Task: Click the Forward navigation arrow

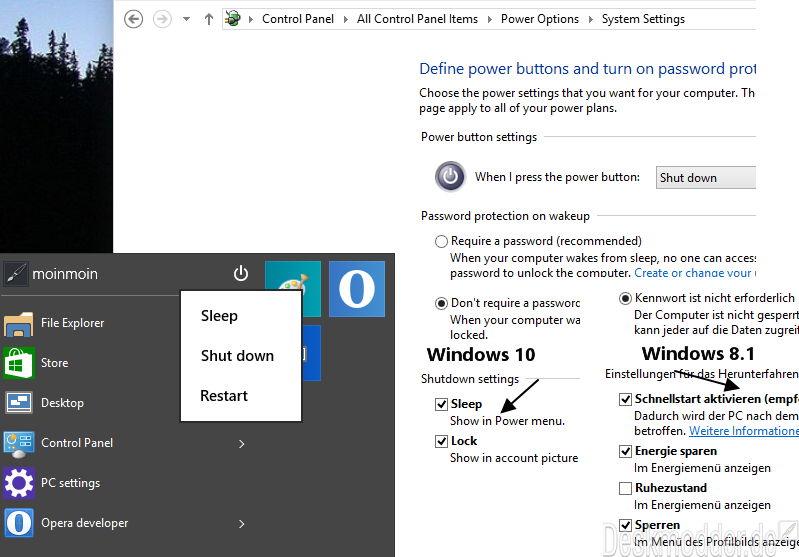Action: click(162, 19)
